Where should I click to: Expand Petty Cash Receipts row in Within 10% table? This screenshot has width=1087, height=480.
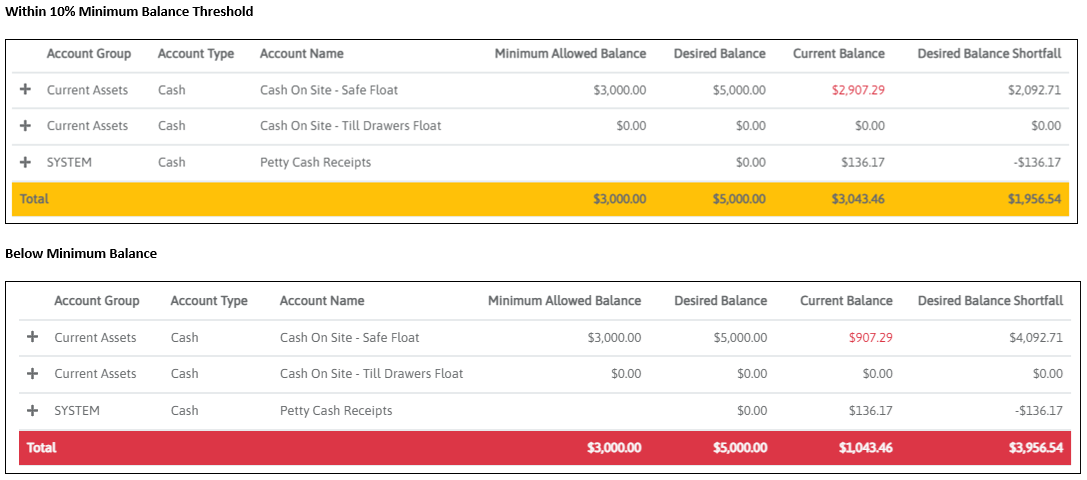pyautogui.click(x=26, y=162)
